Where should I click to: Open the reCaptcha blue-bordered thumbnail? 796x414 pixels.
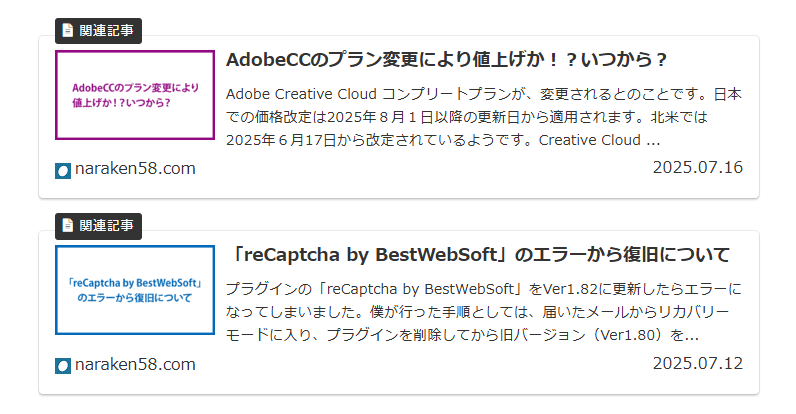point(135,290)
